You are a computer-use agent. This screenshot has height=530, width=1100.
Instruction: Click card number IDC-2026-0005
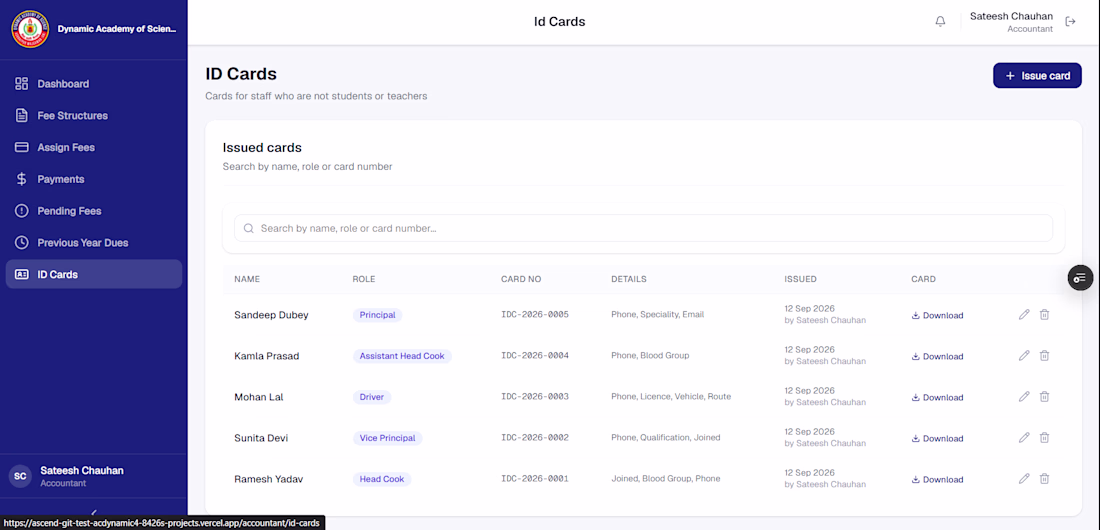pos(535,314)
